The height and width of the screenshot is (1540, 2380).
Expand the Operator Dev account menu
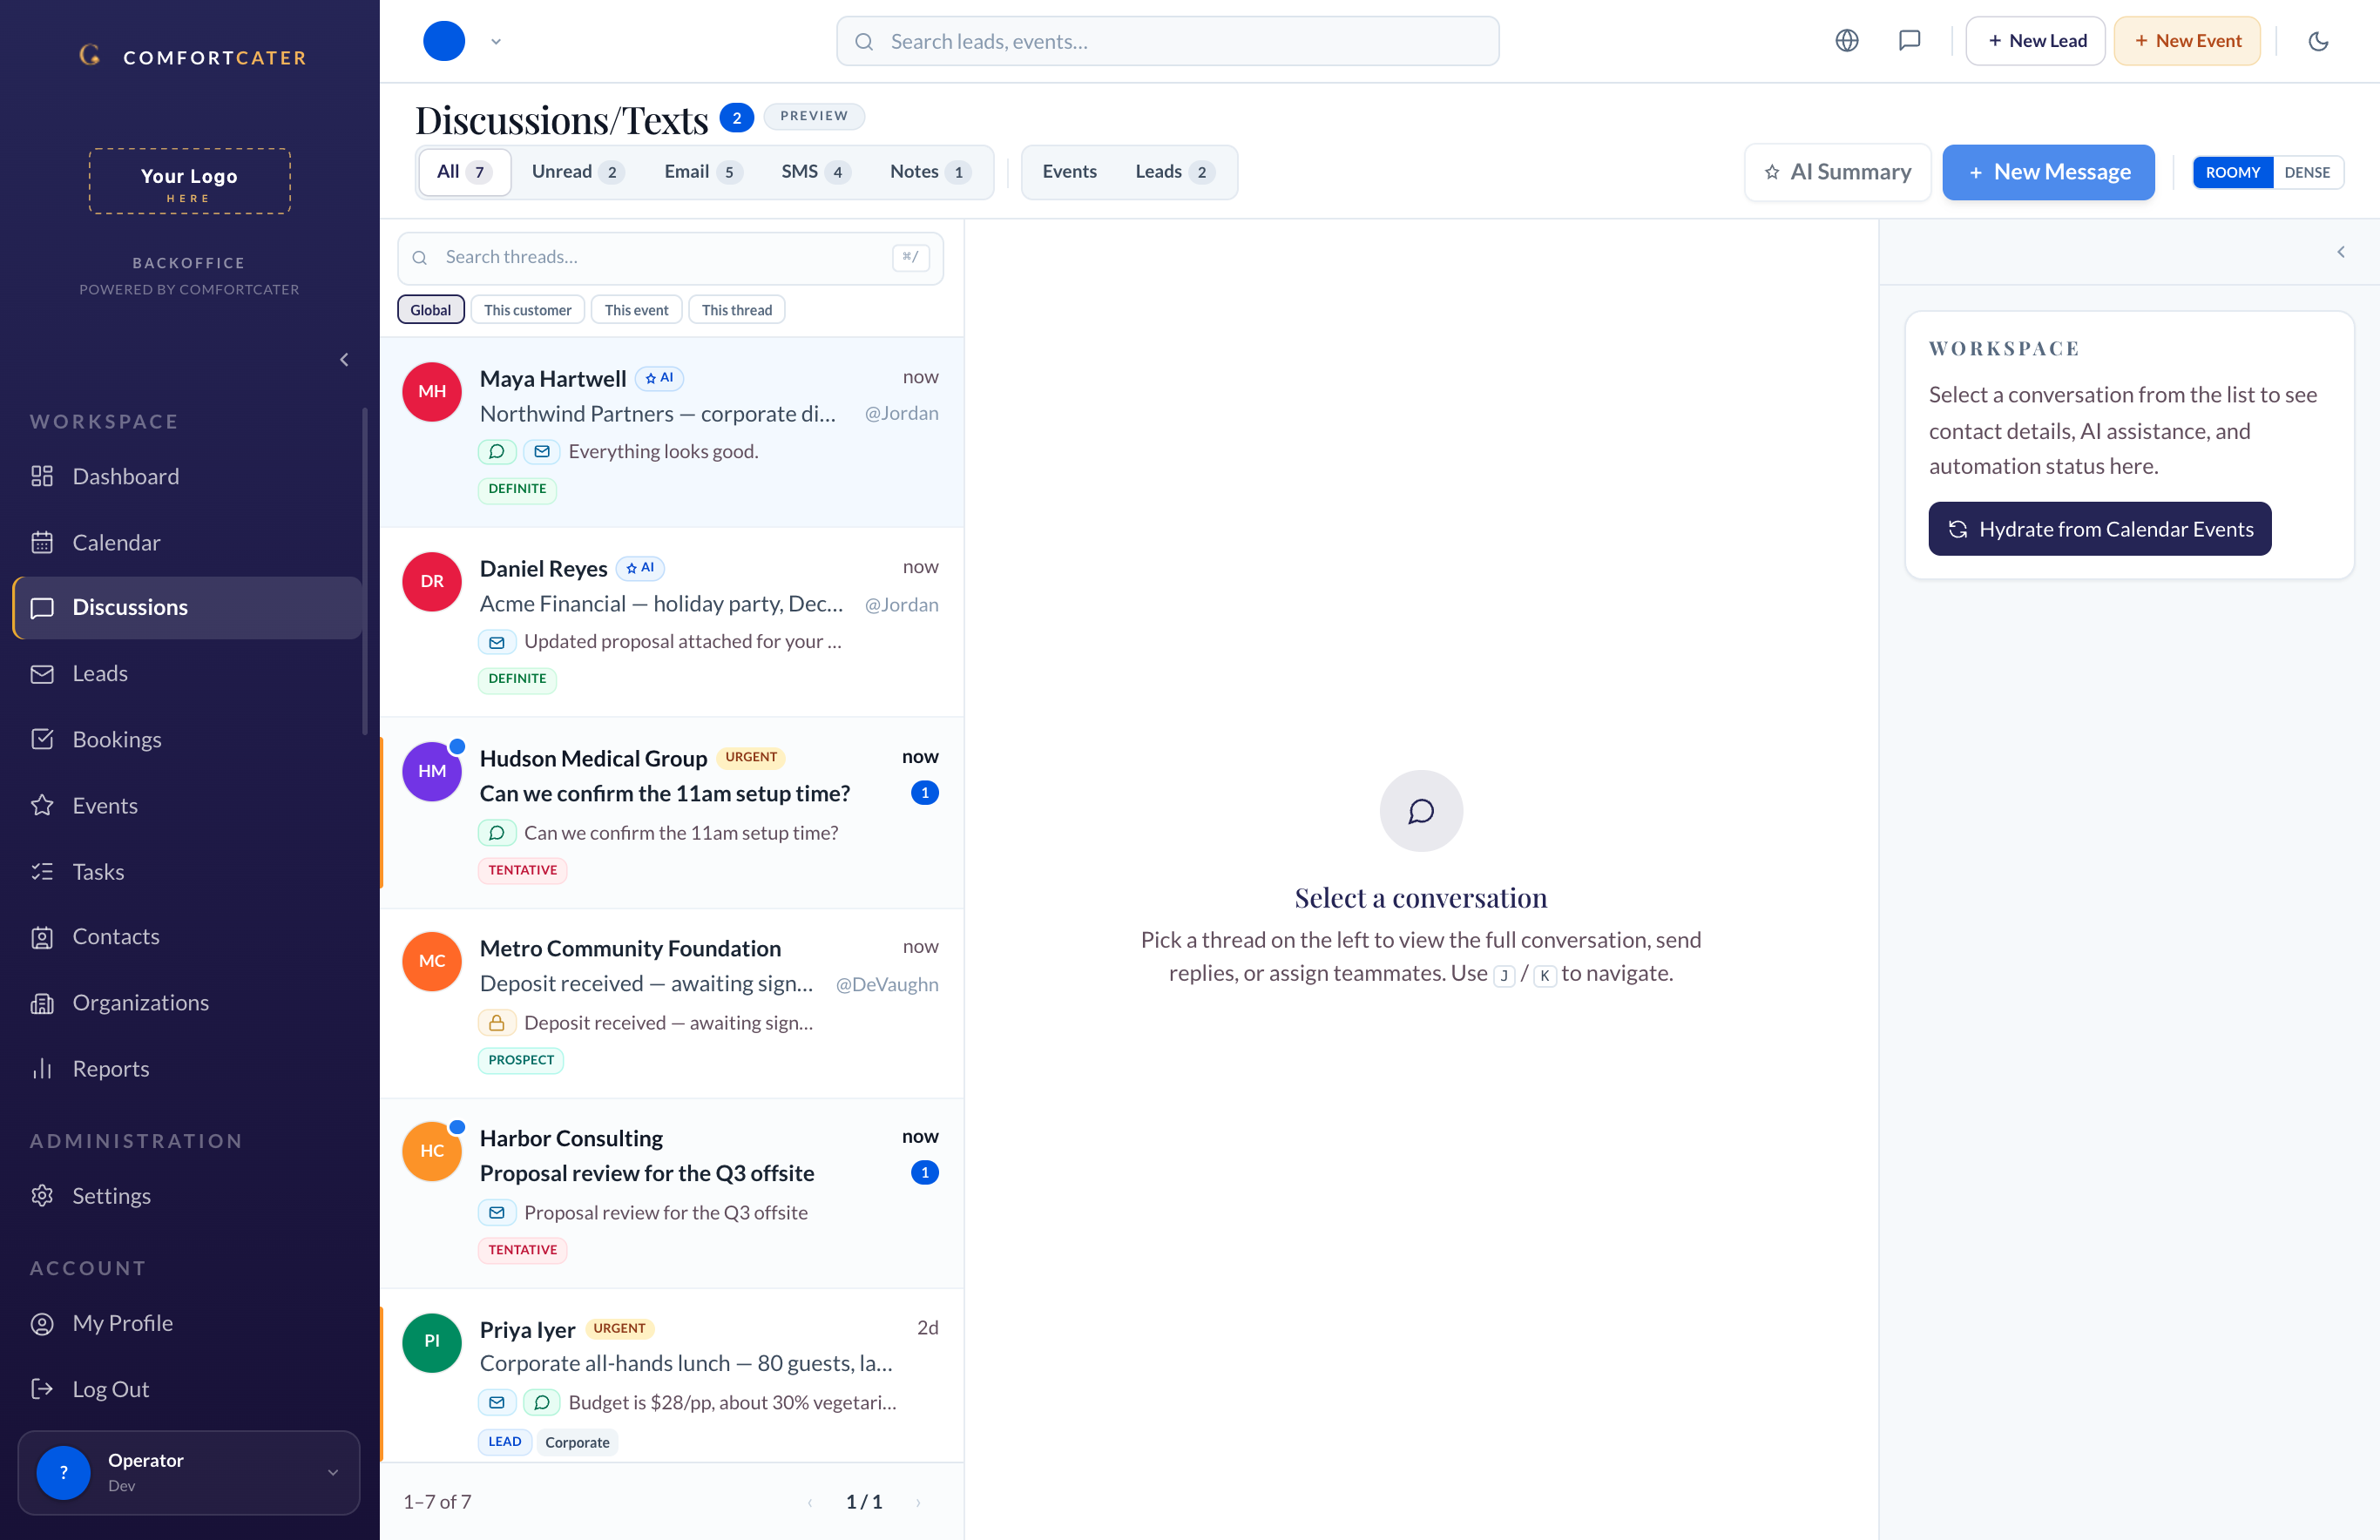[x=188, y=1472]
